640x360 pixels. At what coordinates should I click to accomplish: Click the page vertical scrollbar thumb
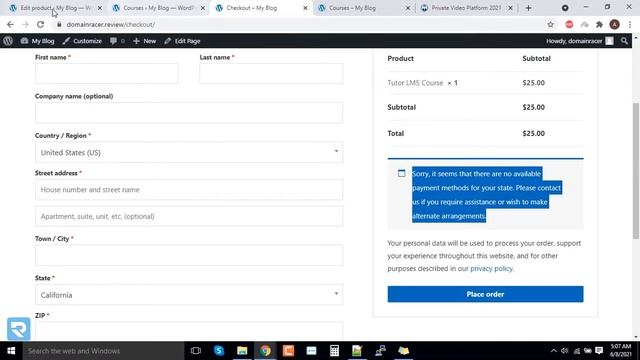point(636,171)
